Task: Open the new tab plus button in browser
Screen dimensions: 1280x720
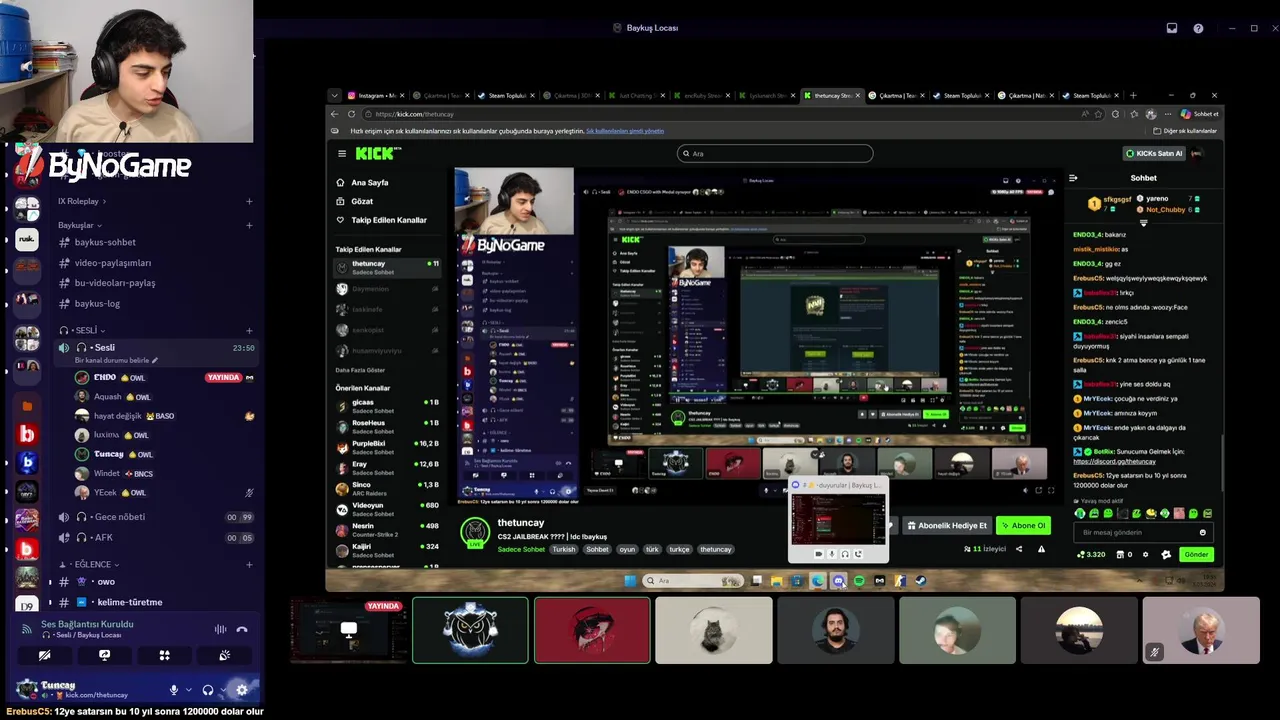Action: [x=1133, y=95]
